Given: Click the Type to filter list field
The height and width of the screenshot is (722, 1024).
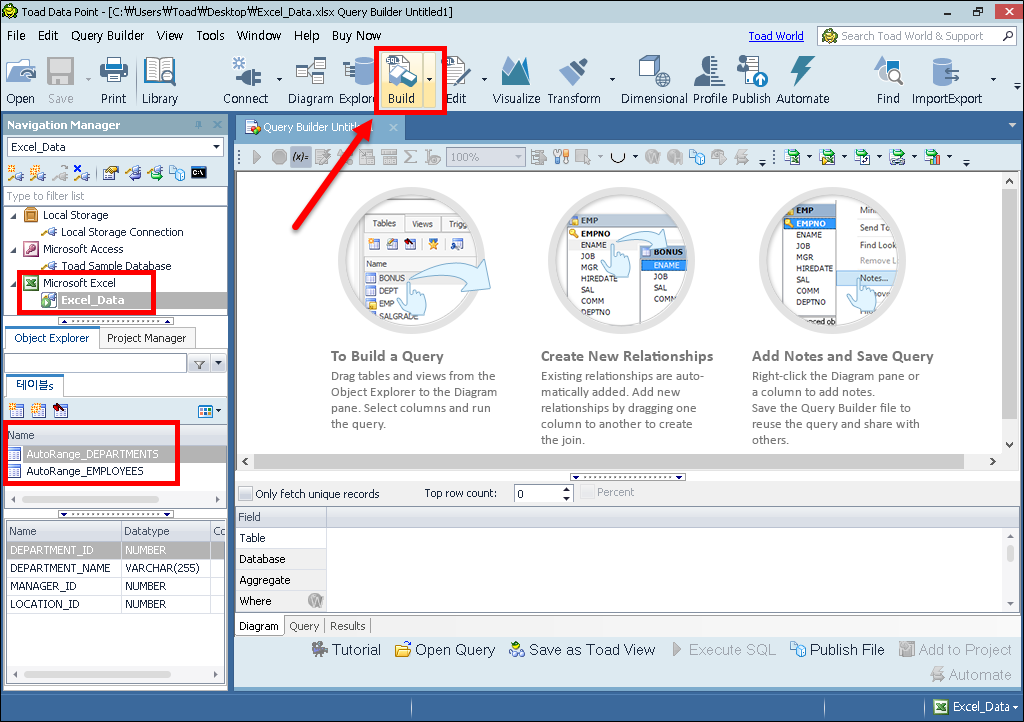Looking at the screenshot, I should coord(116,196).
